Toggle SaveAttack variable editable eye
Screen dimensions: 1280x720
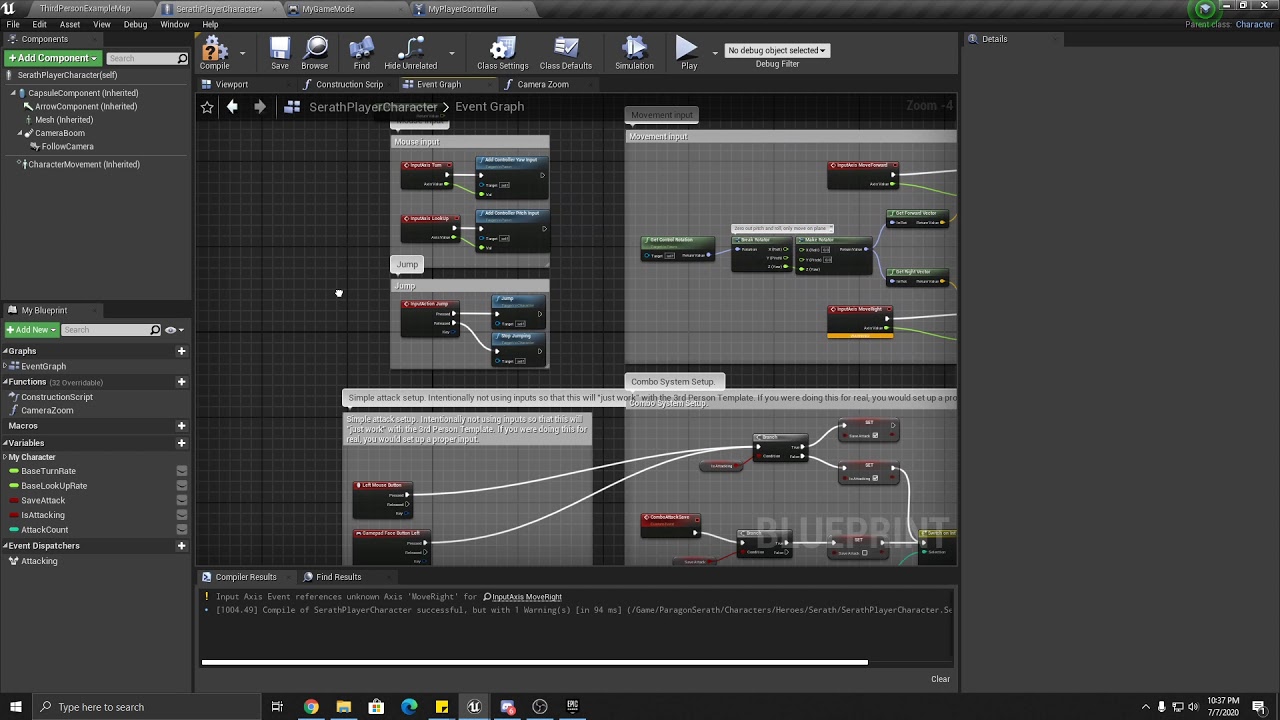pos(181,501)
